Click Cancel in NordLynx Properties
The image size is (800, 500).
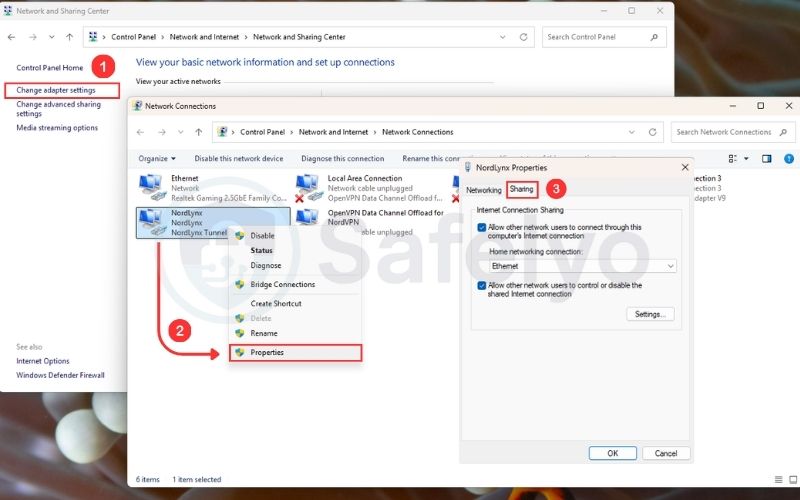[666, 453]
